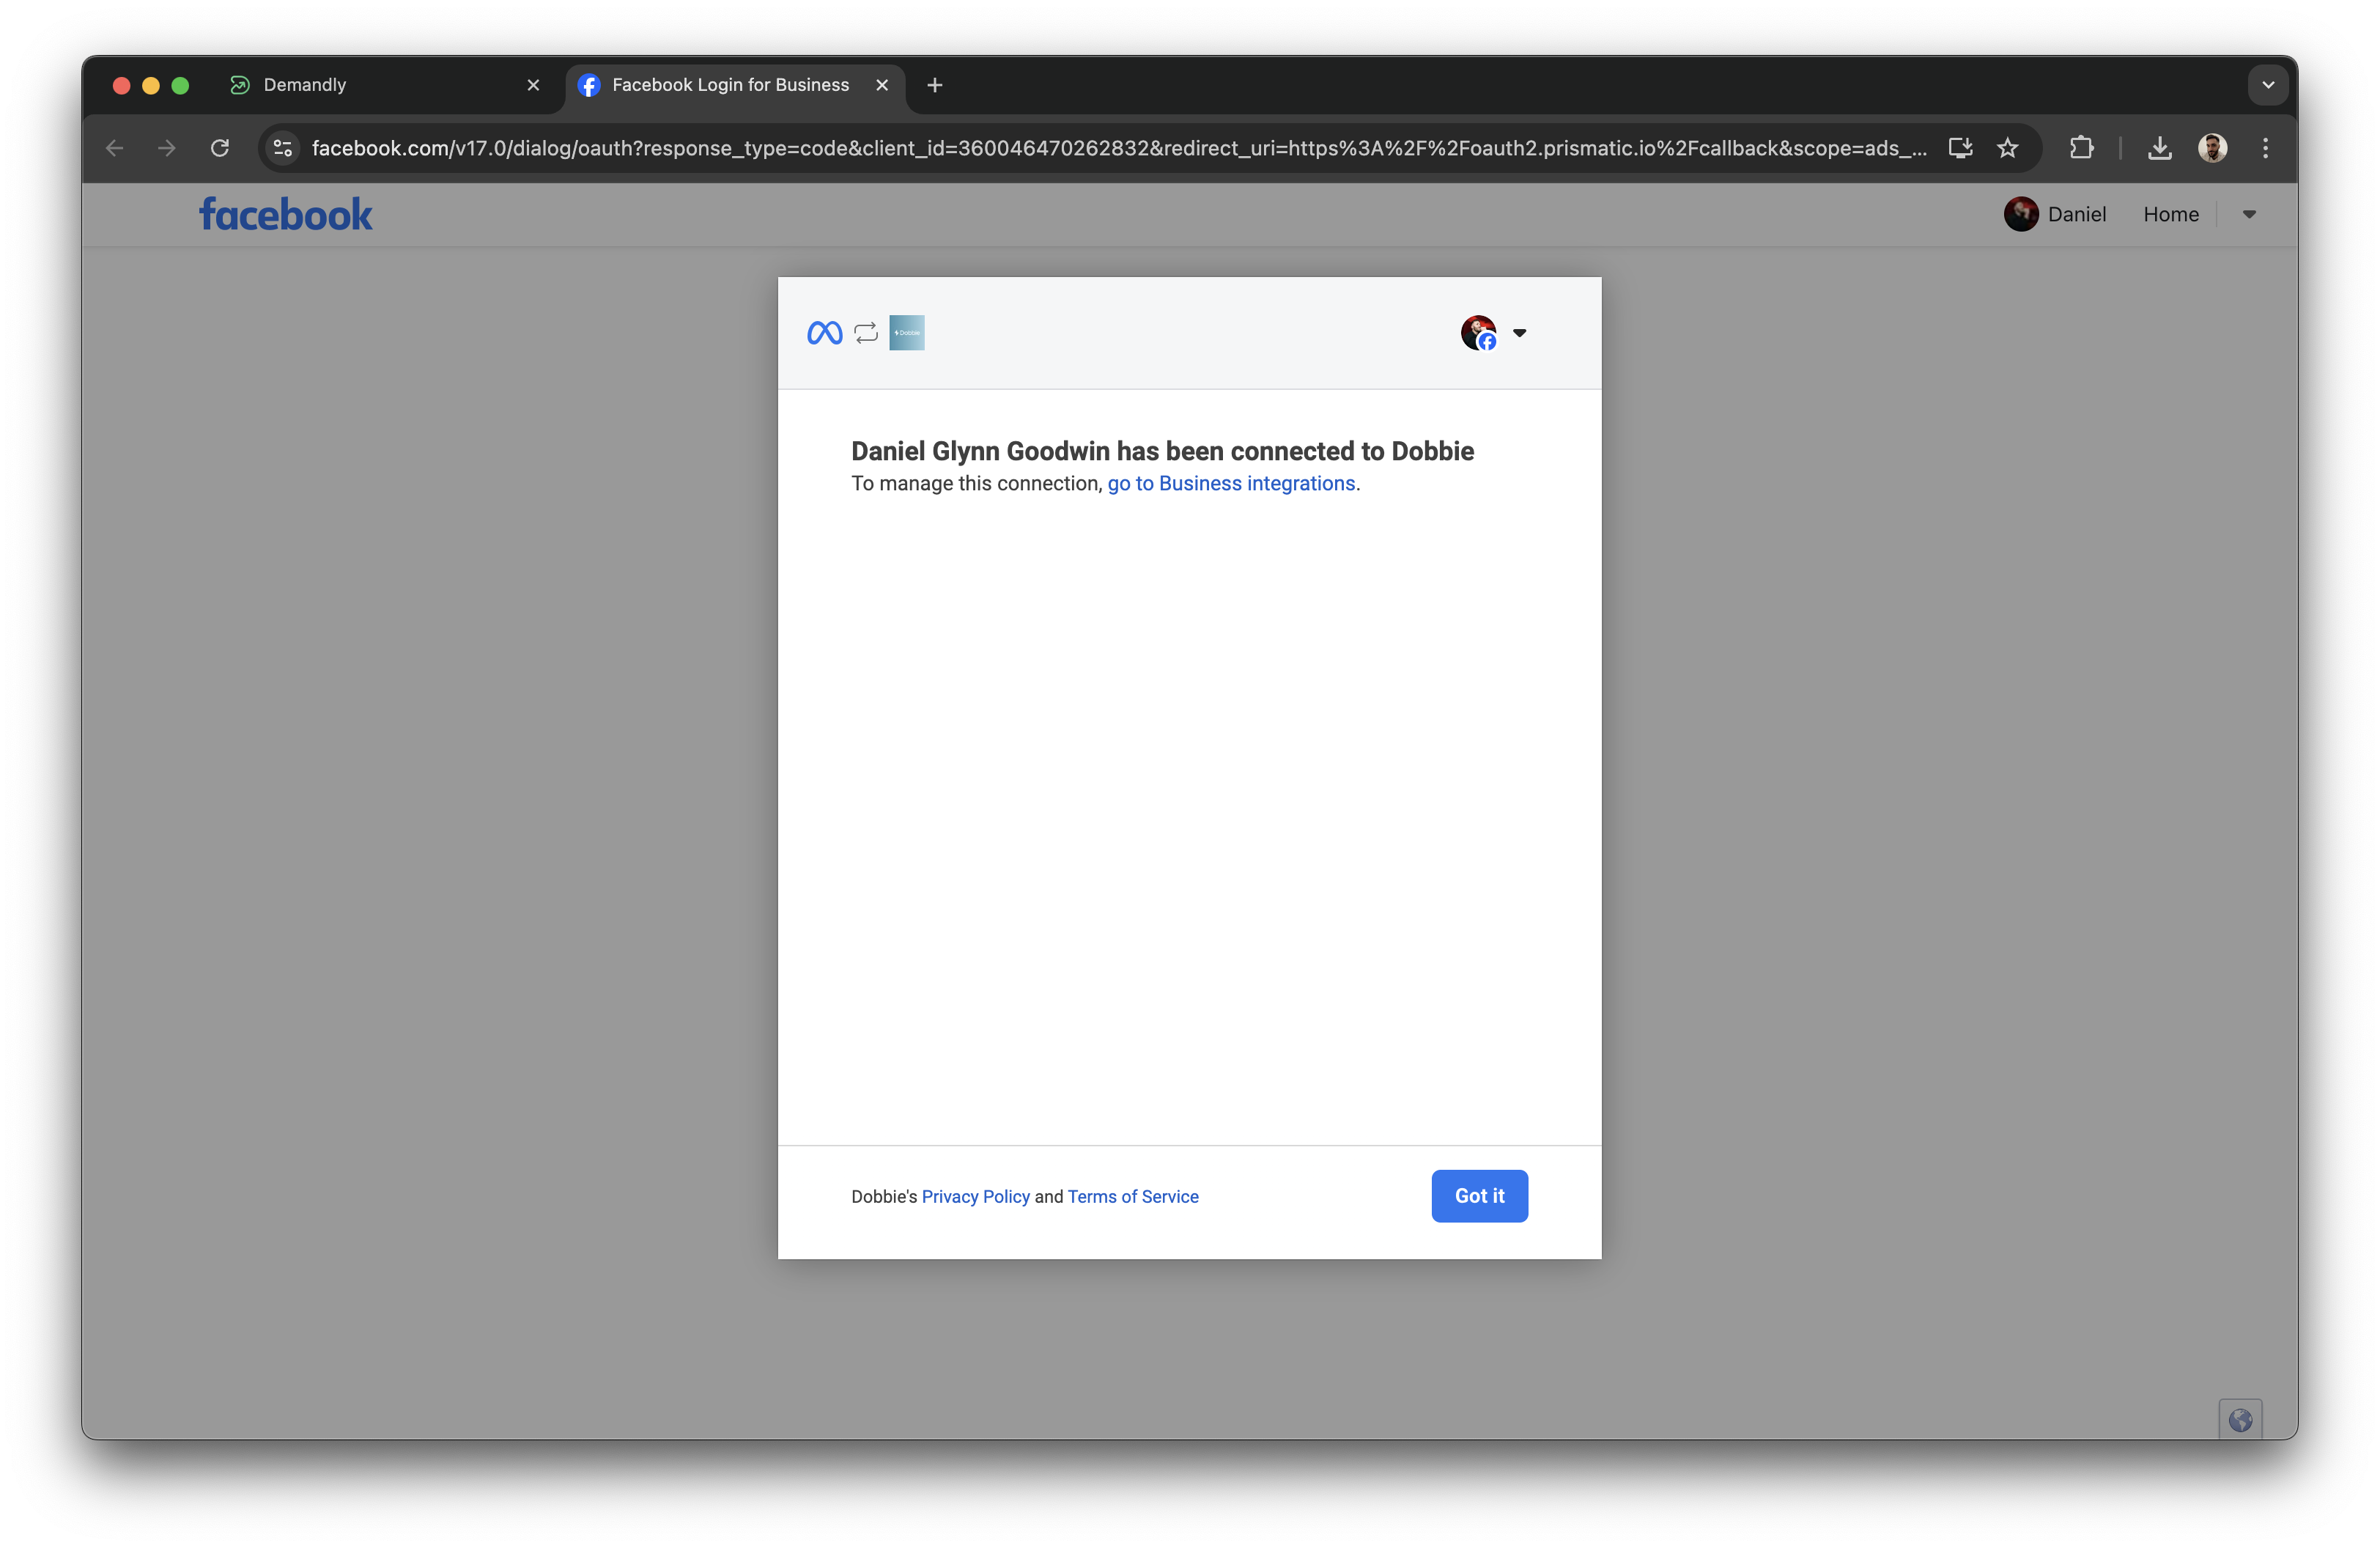The height and width of the screenshot is (1548, 2380).
Task: Expand the Facebook header account menu arrow
Action: coord(2248,214)
